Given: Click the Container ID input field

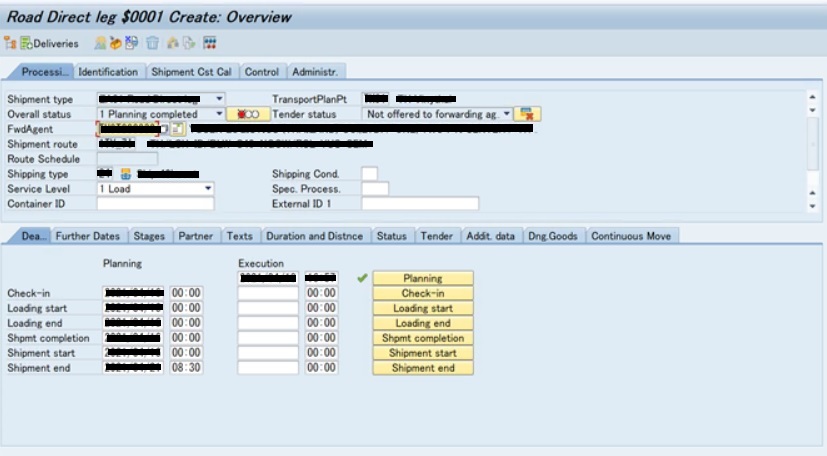Looking at the screenshot, I should (155, 204).
